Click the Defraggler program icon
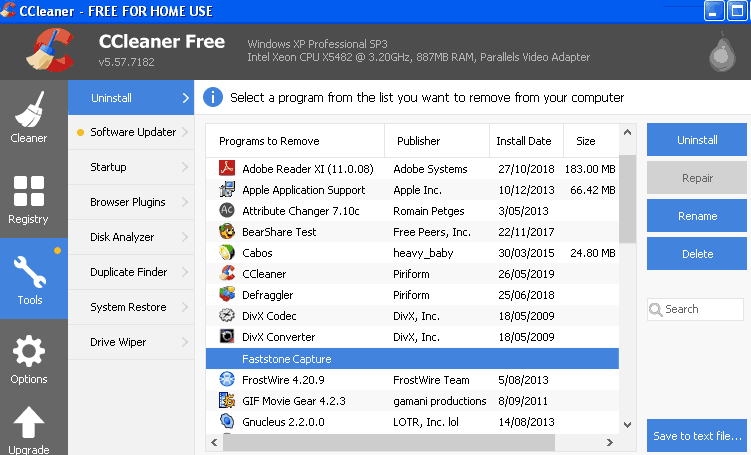The width and height of the screenshot is (751, 455). (x=226, y=295)
